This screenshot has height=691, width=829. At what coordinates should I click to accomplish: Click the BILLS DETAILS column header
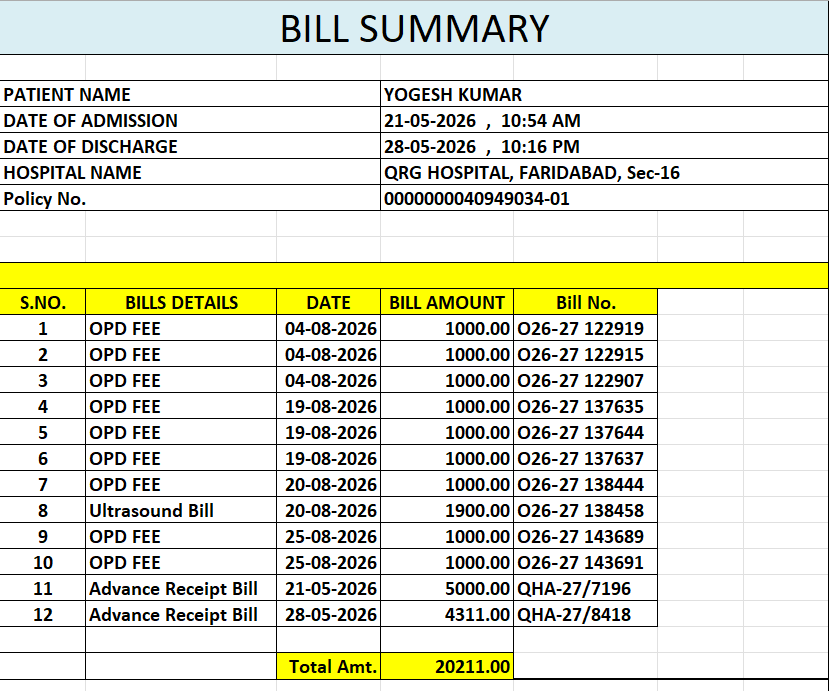(x=181, y=302)
